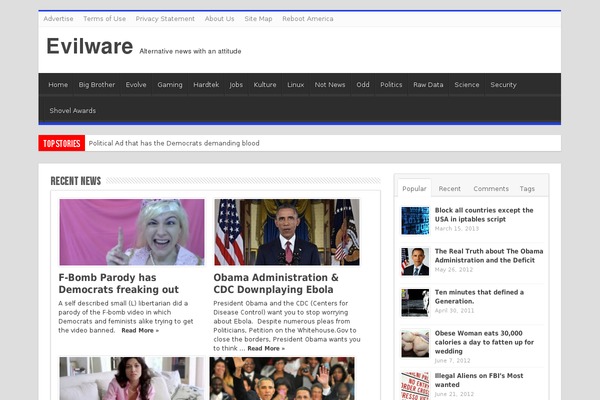Open the Odd category
The image size is (600, 400).
coord(363,85)
